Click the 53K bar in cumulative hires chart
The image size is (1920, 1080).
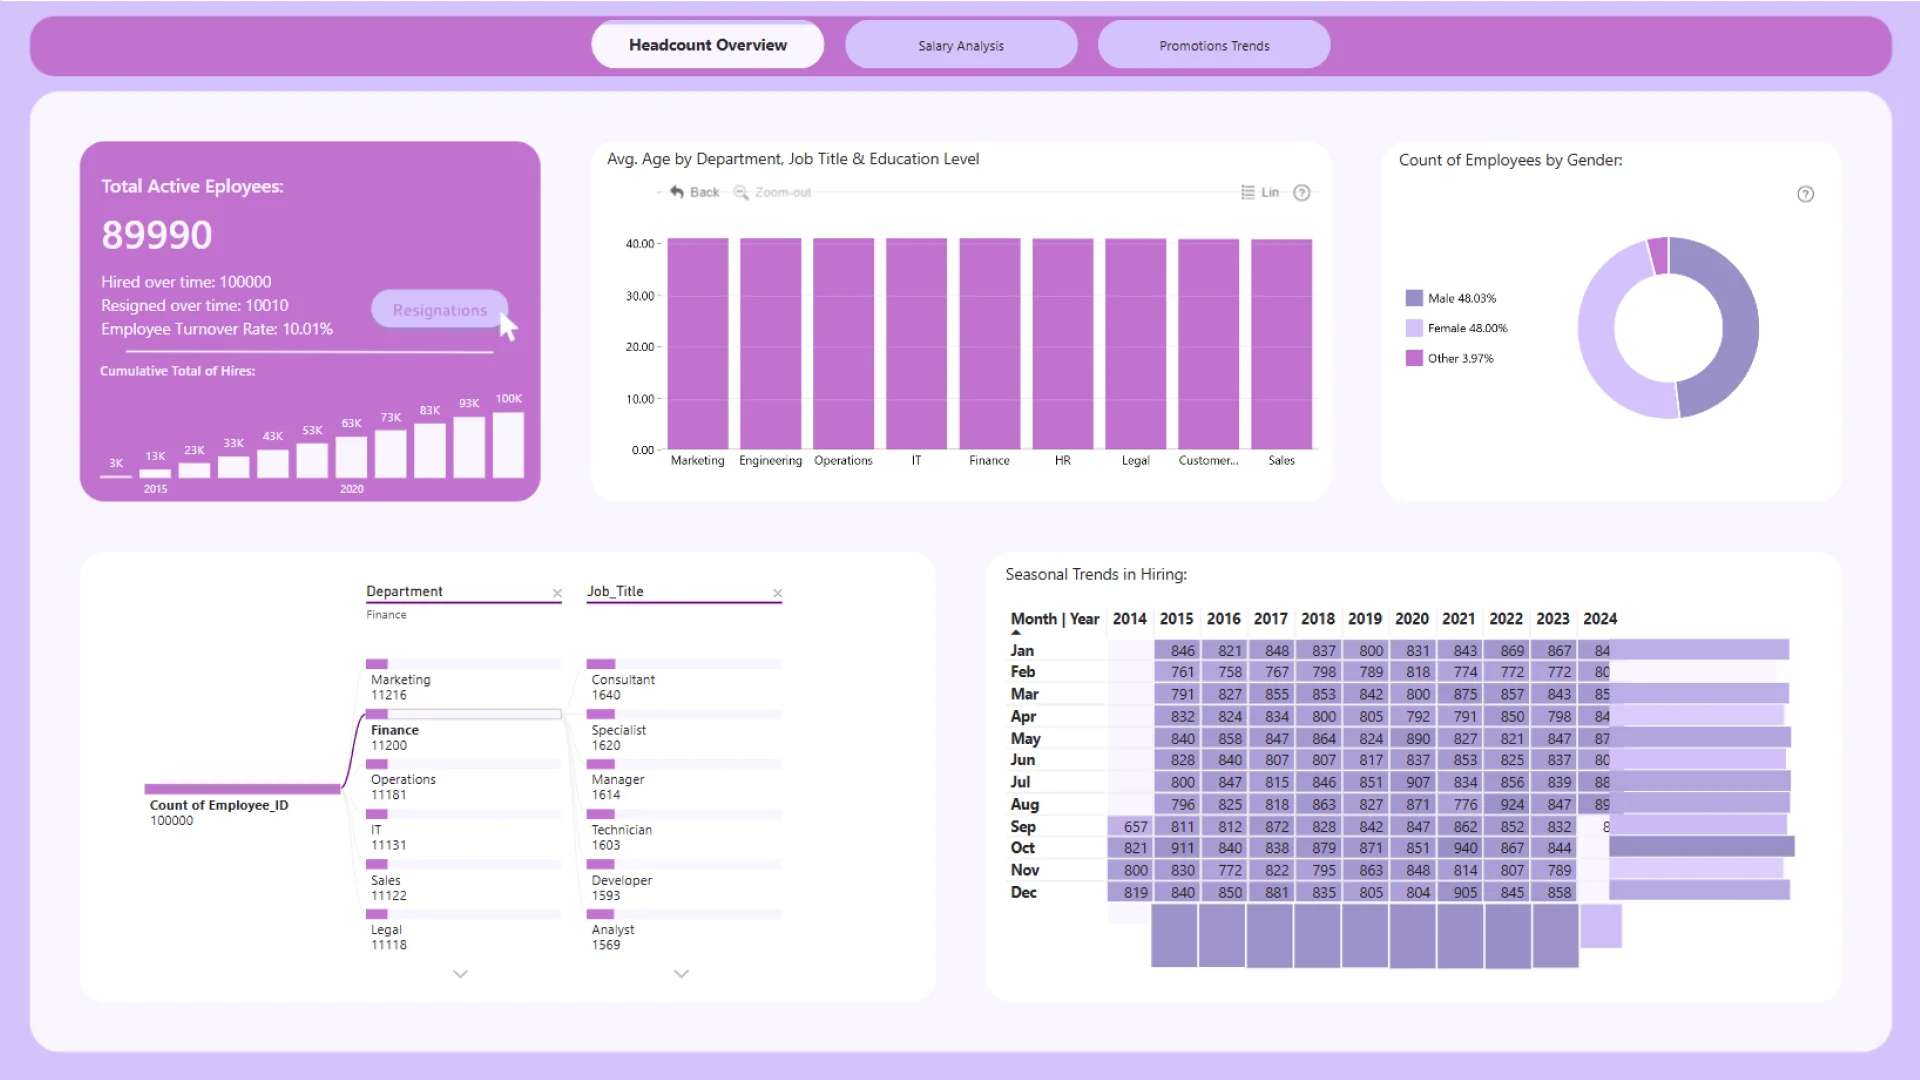coord(312,460)
